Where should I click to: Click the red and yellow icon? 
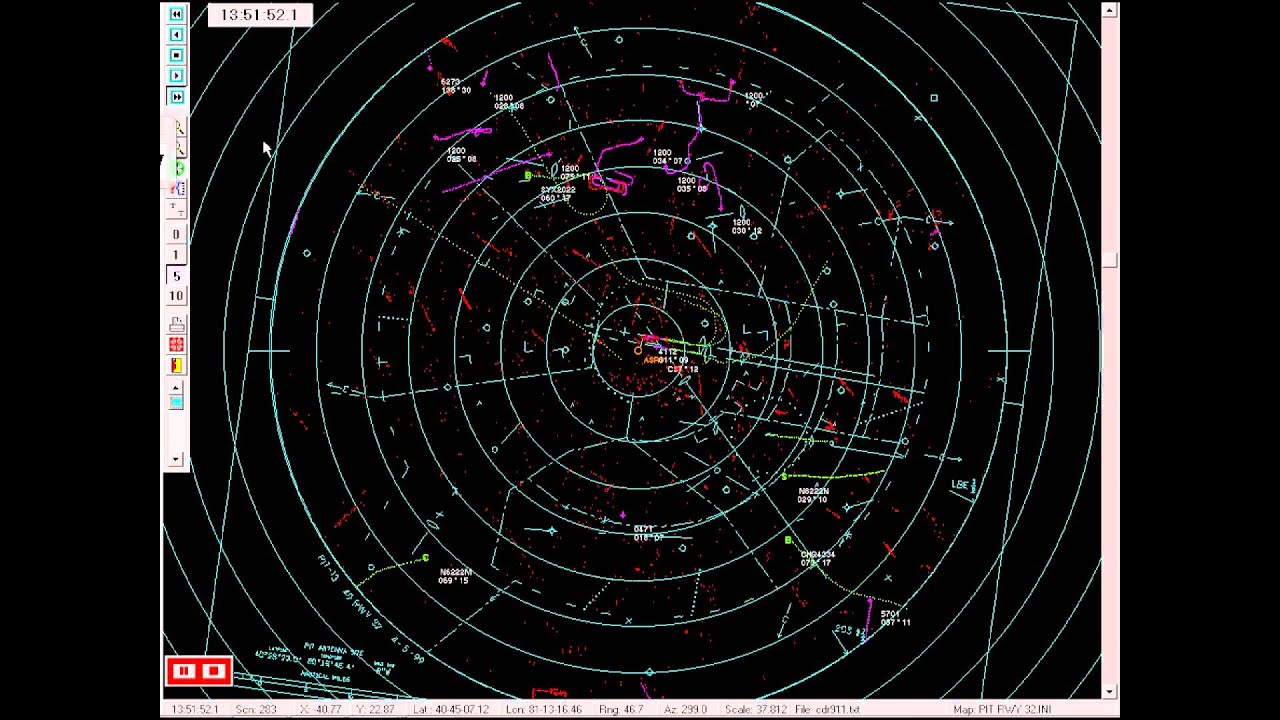click(x=177, y=366)
